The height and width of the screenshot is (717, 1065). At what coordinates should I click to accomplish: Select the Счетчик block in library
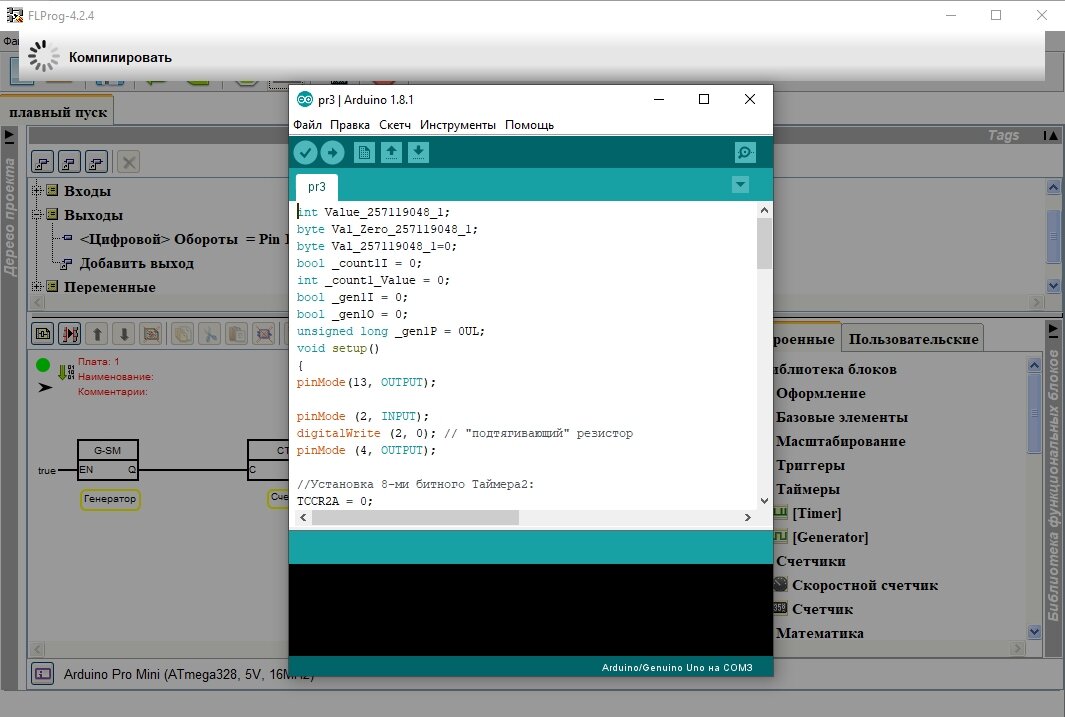tap(822, 609)
